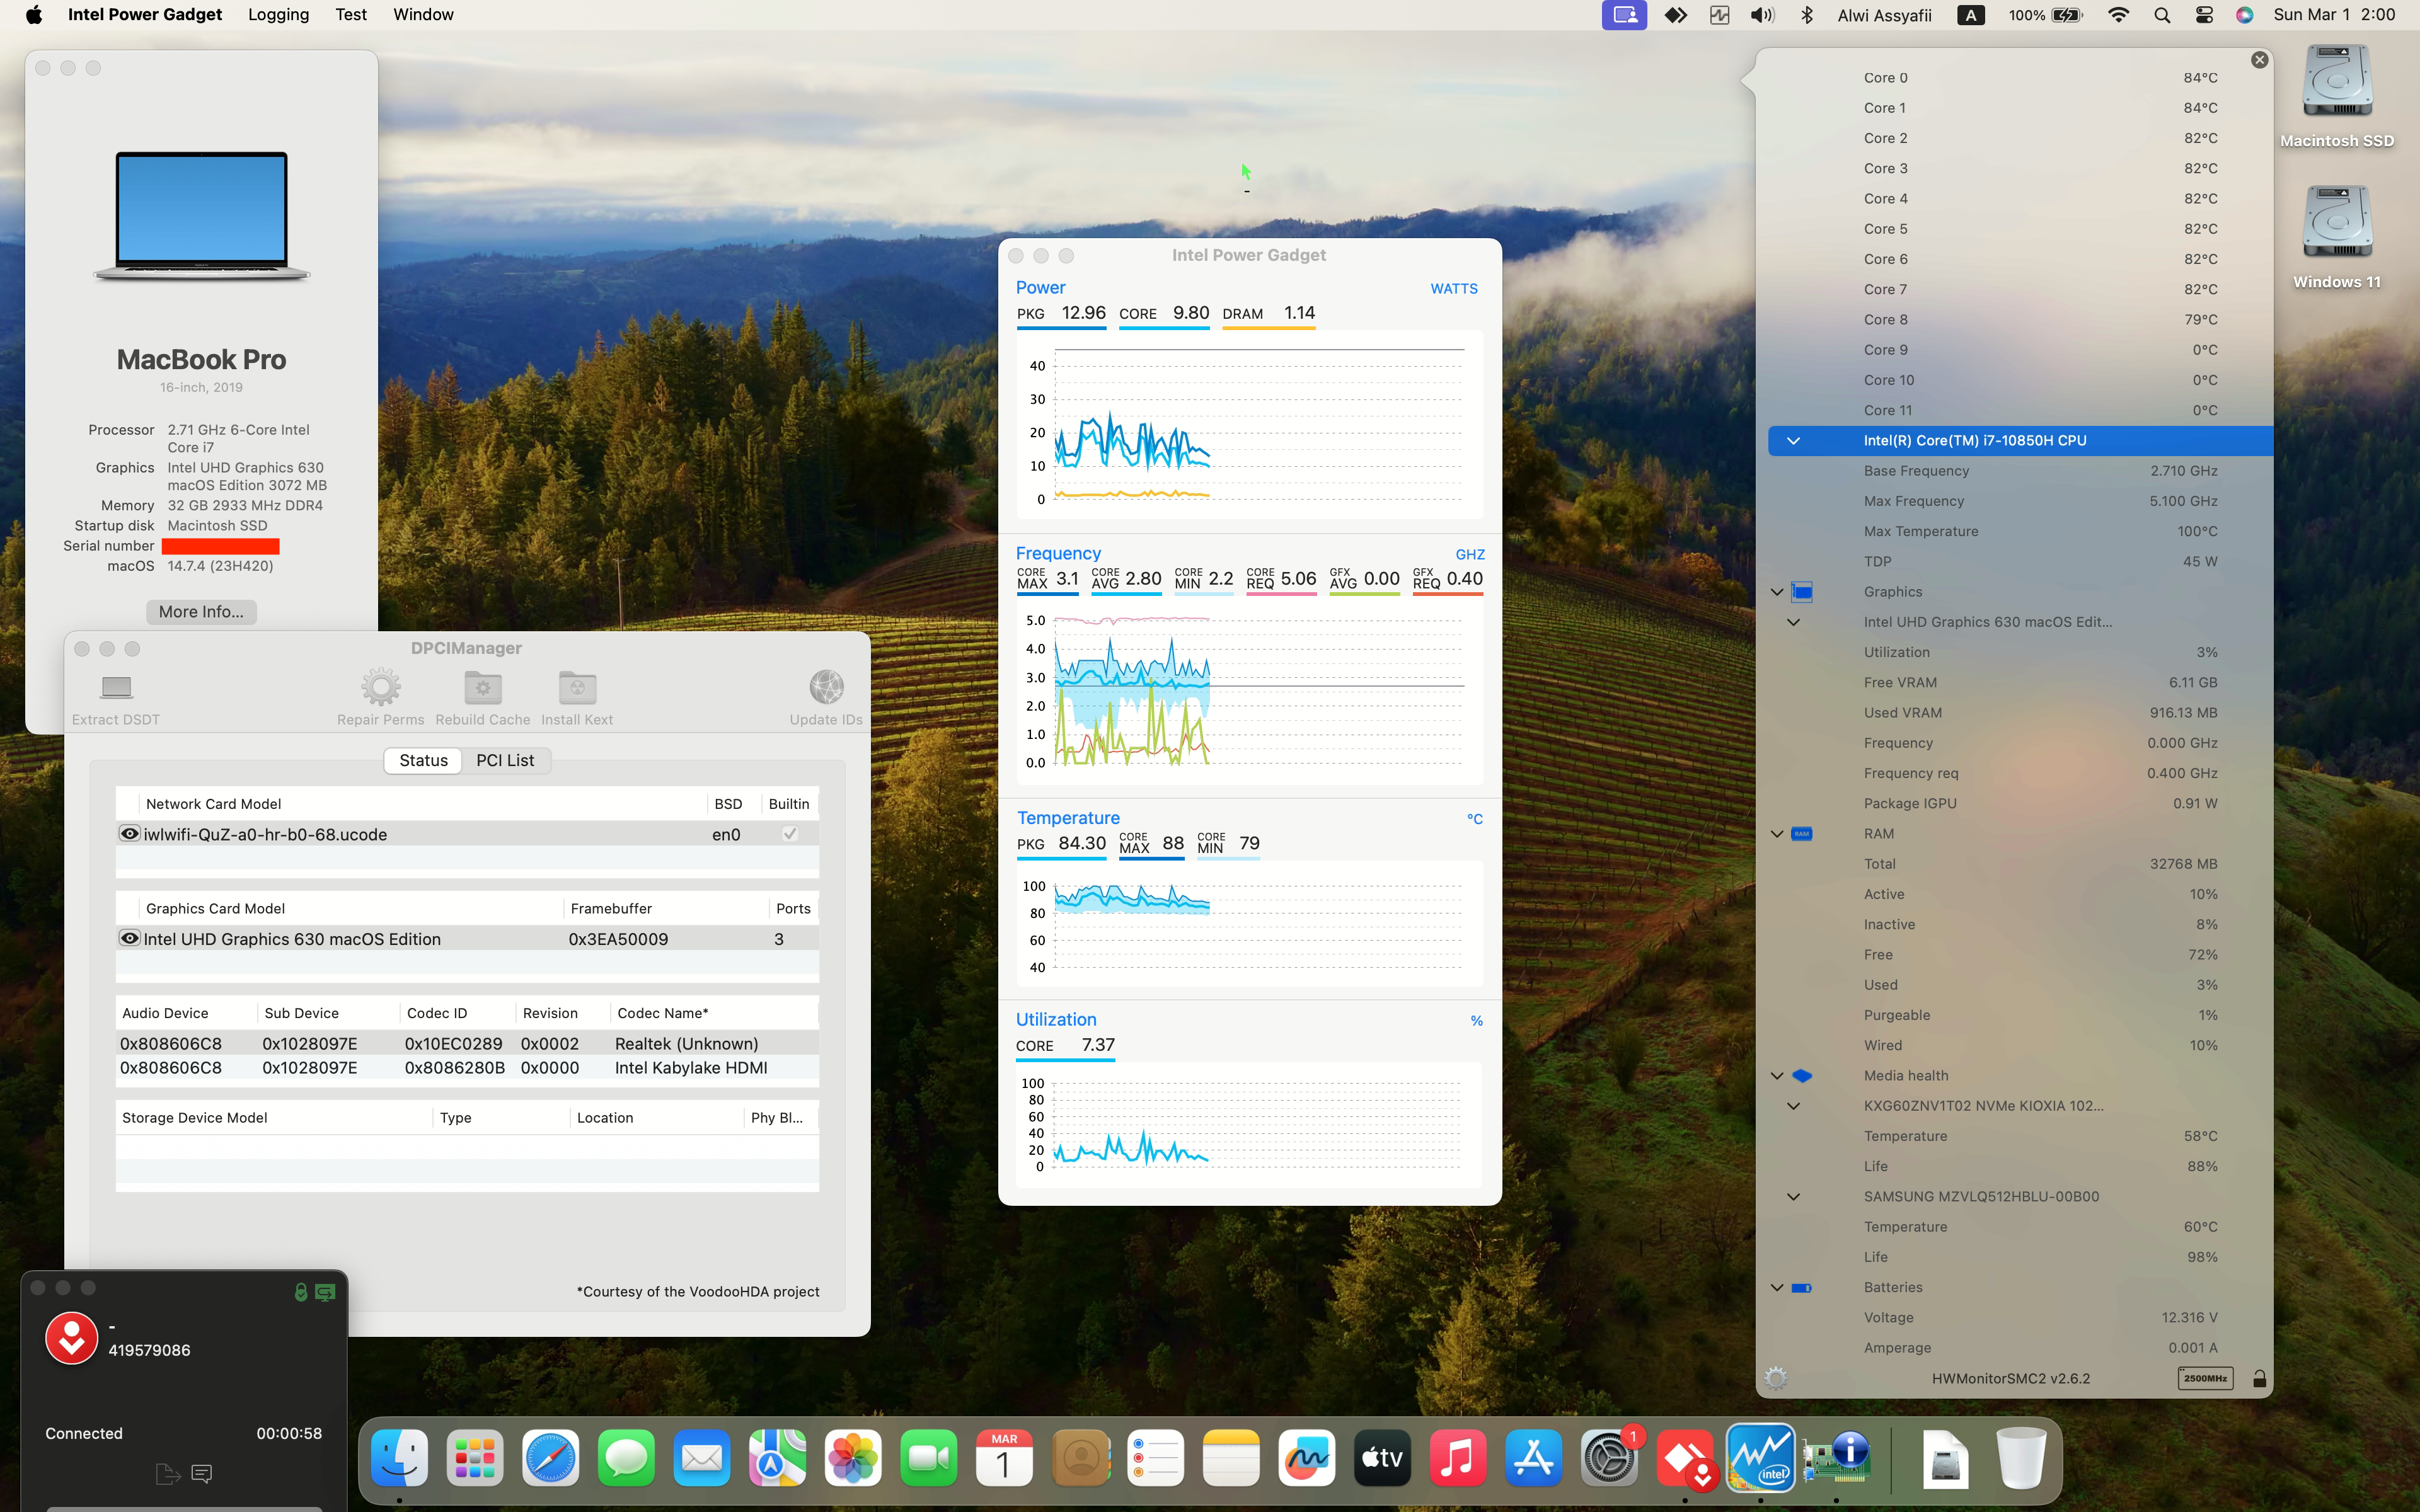The image size is (2420, 1512).
Task: Open Photos app in the Dock
Action: [x=853, y=1458]
